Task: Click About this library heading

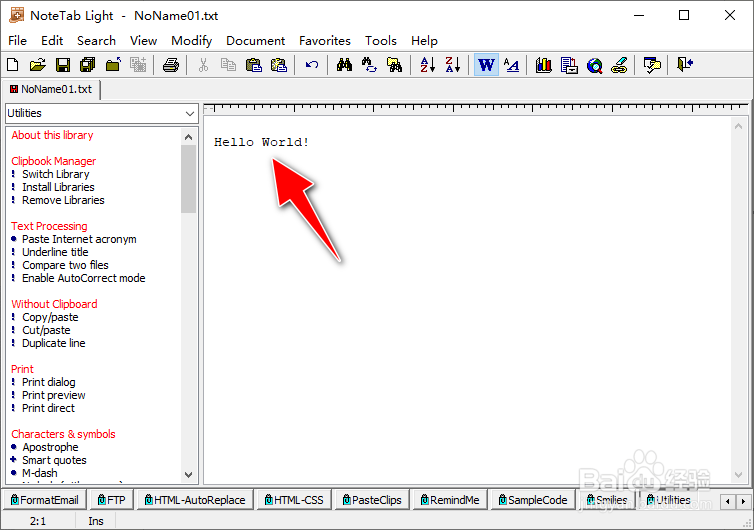Action: [x=52, y=135]
